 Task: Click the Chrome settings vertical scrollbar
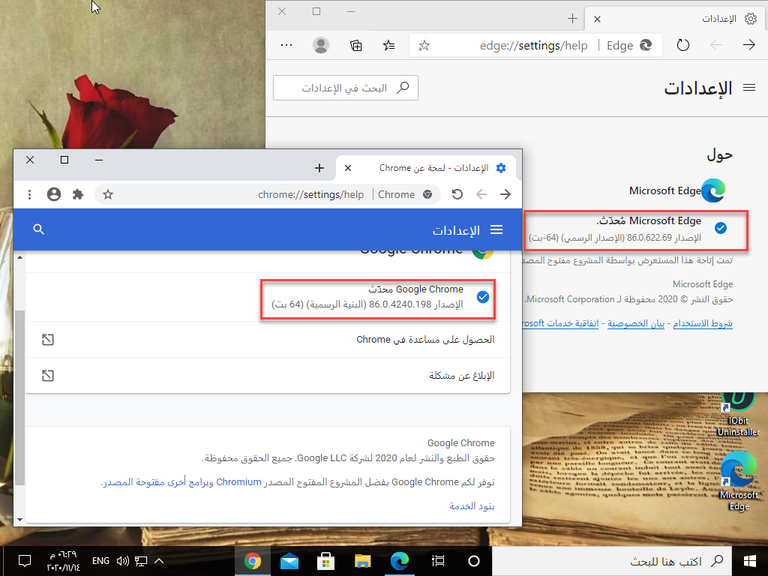pyautogui.click(x=20, y=397)
